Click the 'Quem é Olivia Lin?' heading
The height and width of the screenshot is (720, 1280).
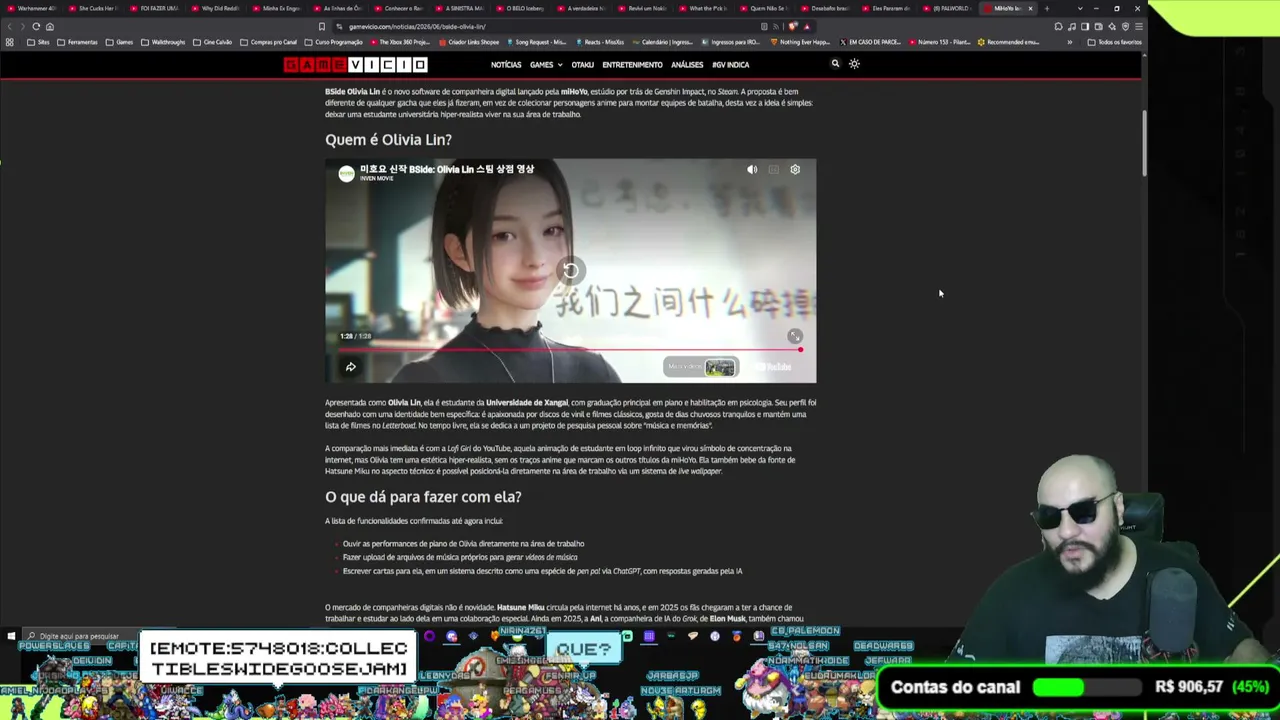pyautogui.click(x=388, y=140)
